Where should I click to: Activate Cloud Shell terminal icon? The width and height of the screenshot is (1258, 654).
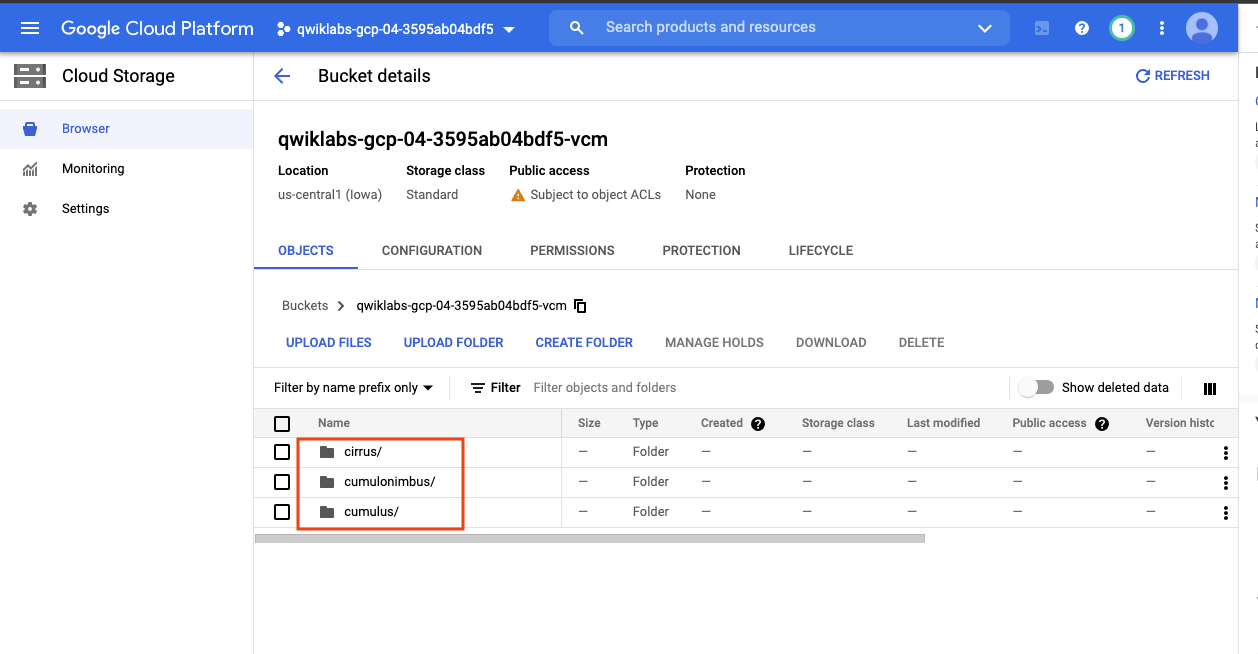coord(1042,28)
